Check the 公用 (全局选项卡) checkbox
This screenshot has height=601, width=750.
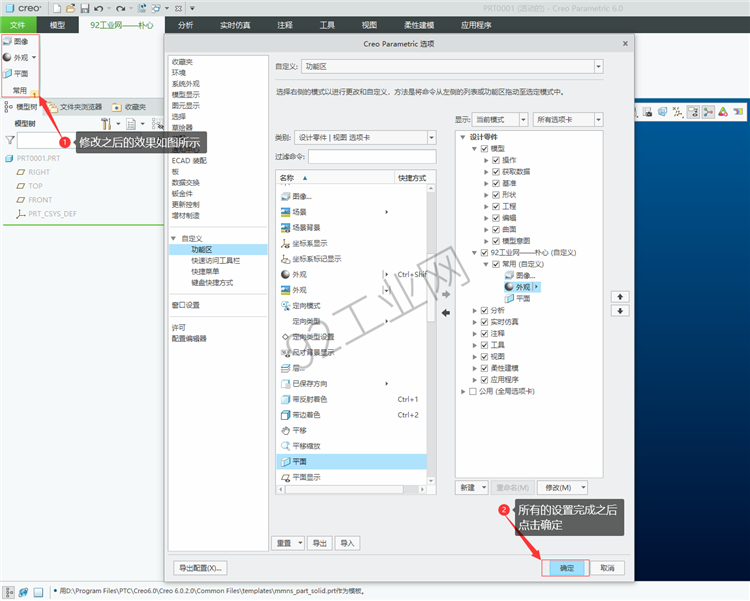click(473, 391)
